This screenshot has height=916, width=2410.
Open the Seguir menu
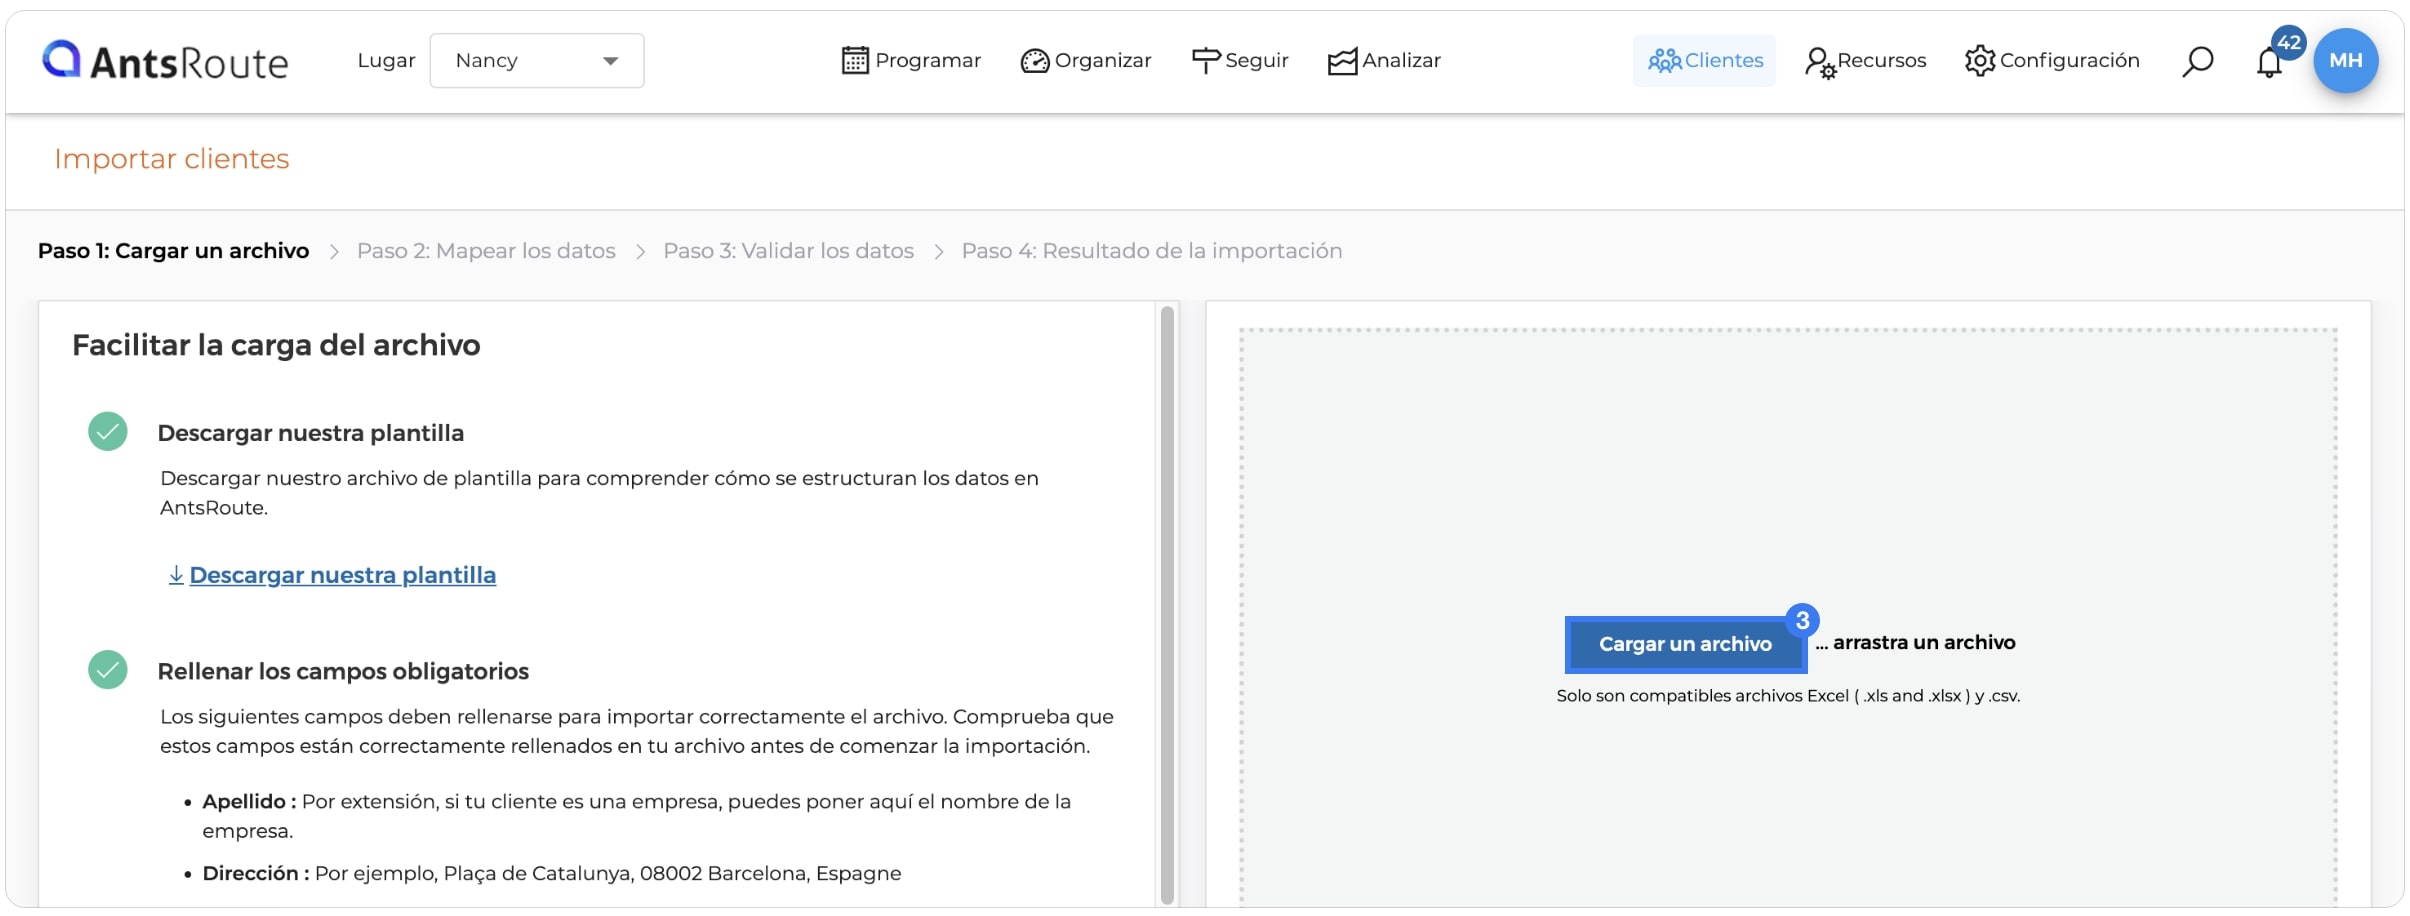pos(1240,61)
